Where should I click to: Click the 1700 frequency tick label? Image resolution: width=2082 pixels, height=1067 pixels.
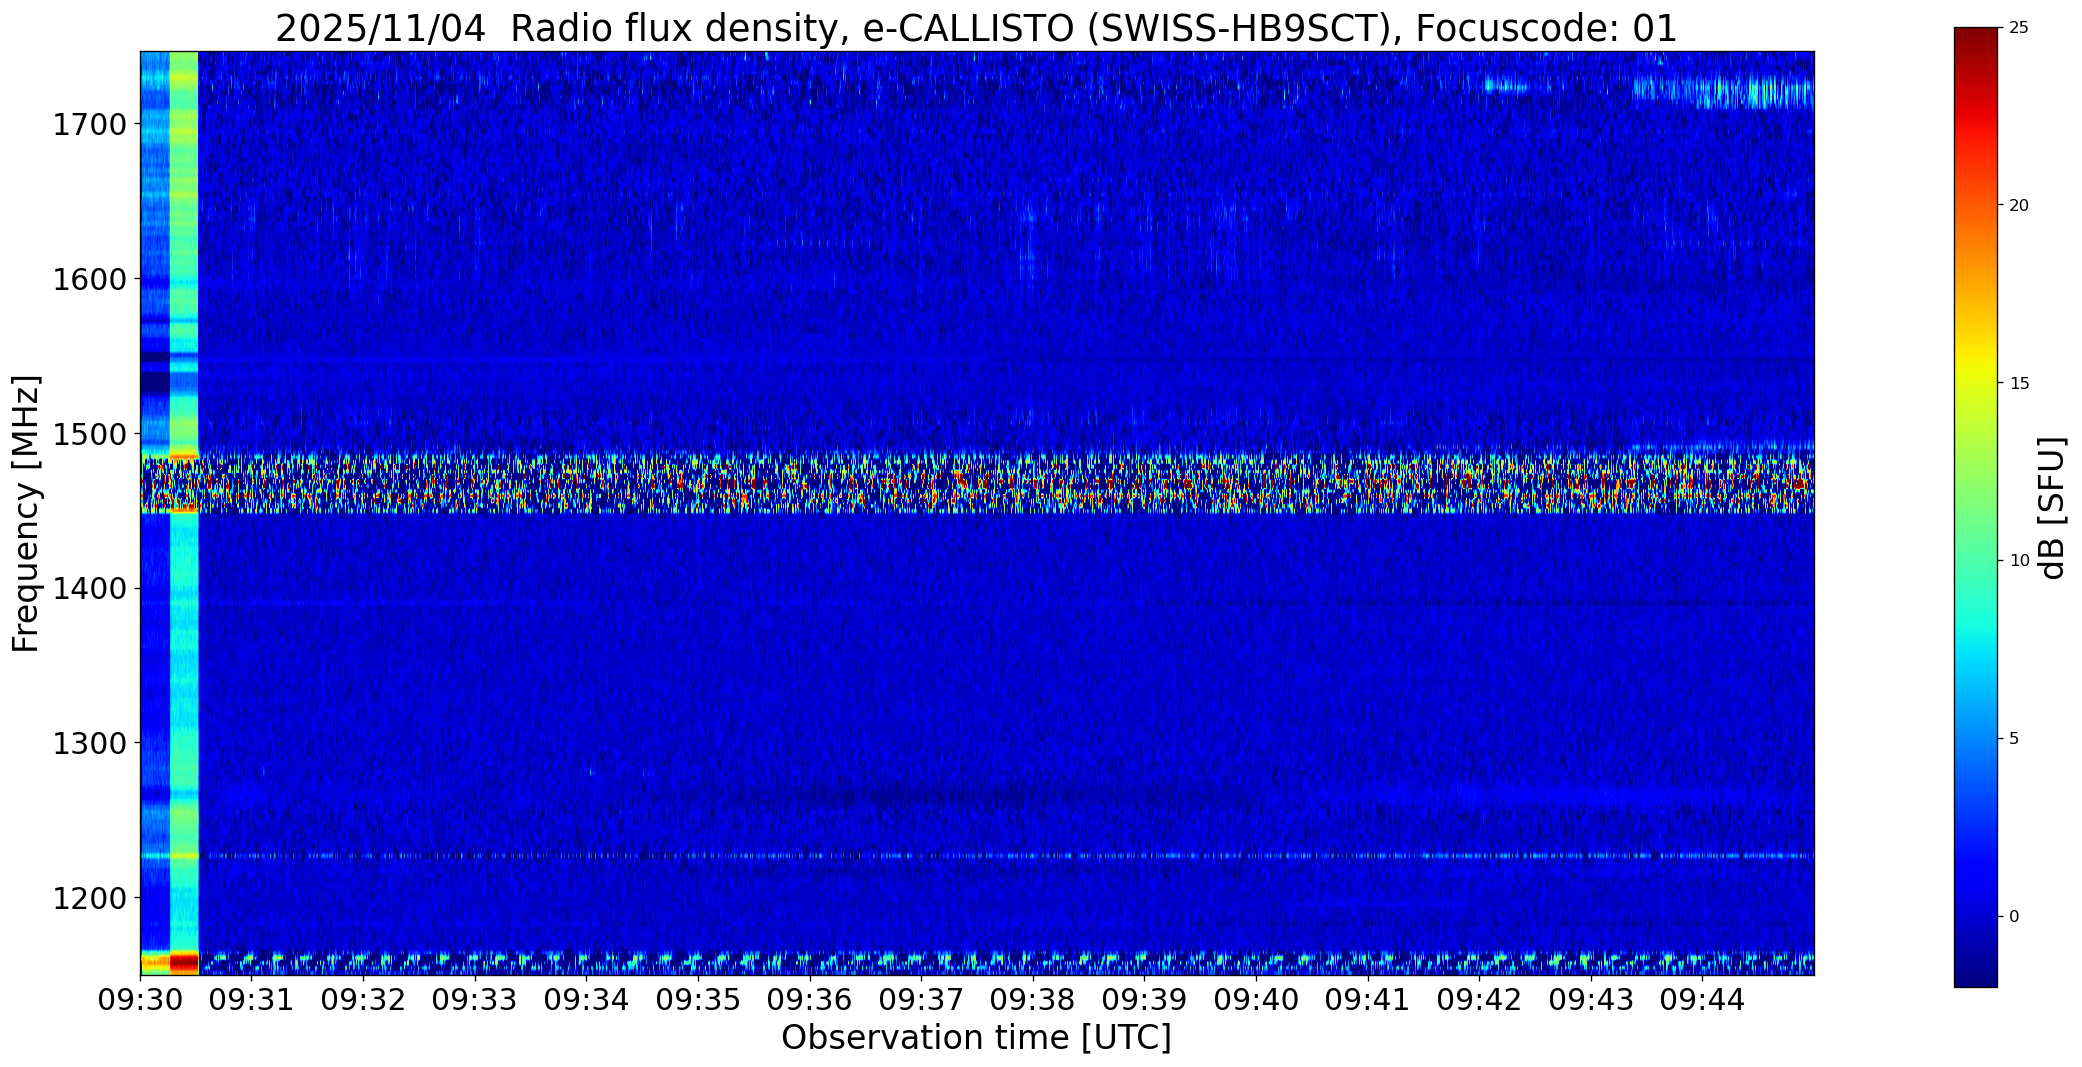pos(90,125)
